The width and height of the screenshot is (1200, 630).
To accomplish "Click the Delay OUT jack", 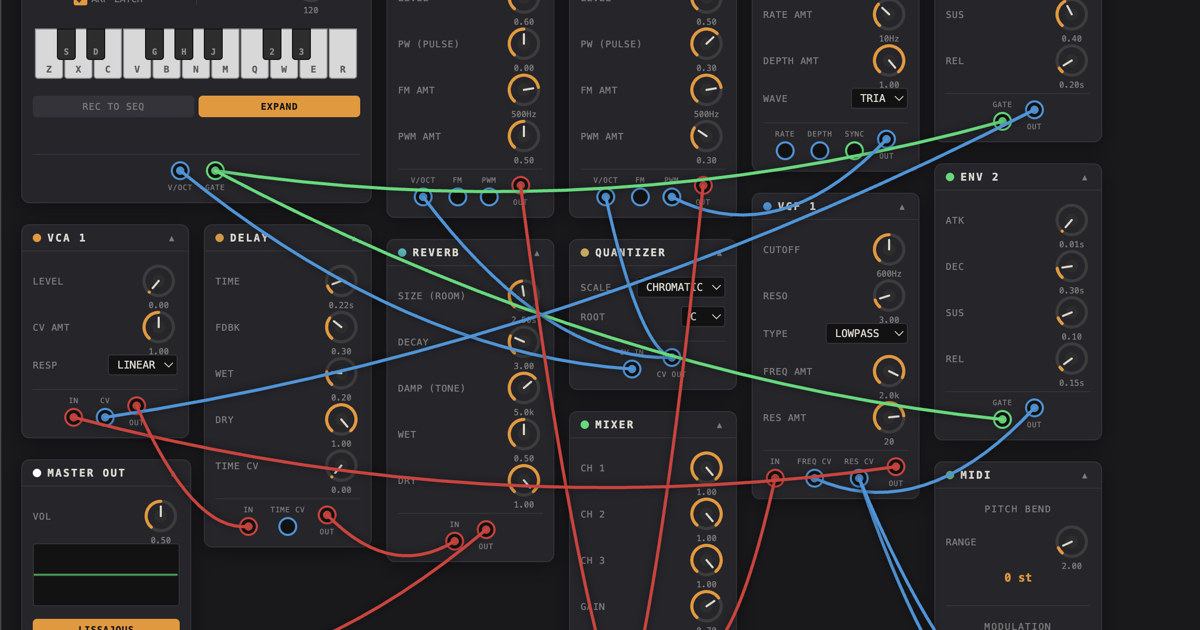I will (327, 515).
